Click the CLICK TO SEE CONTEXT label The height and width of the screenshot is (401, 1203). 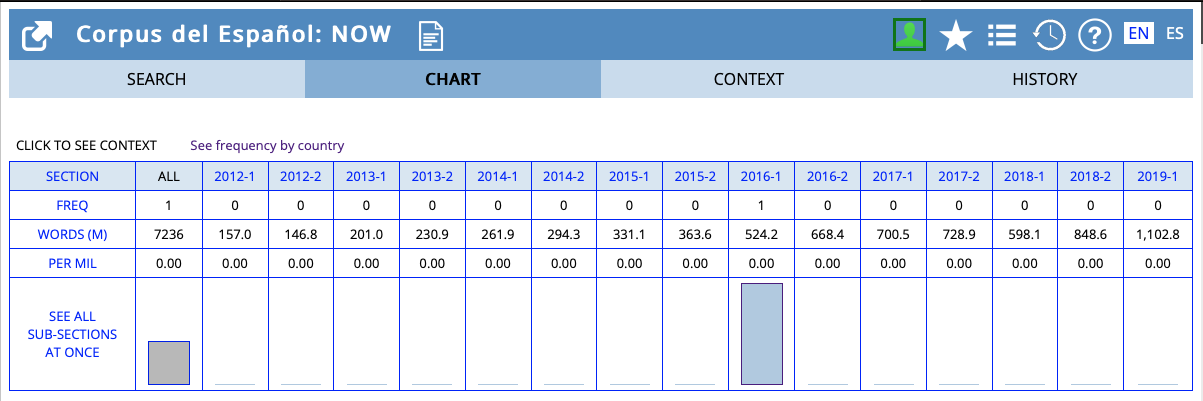(x=87, y=146)
